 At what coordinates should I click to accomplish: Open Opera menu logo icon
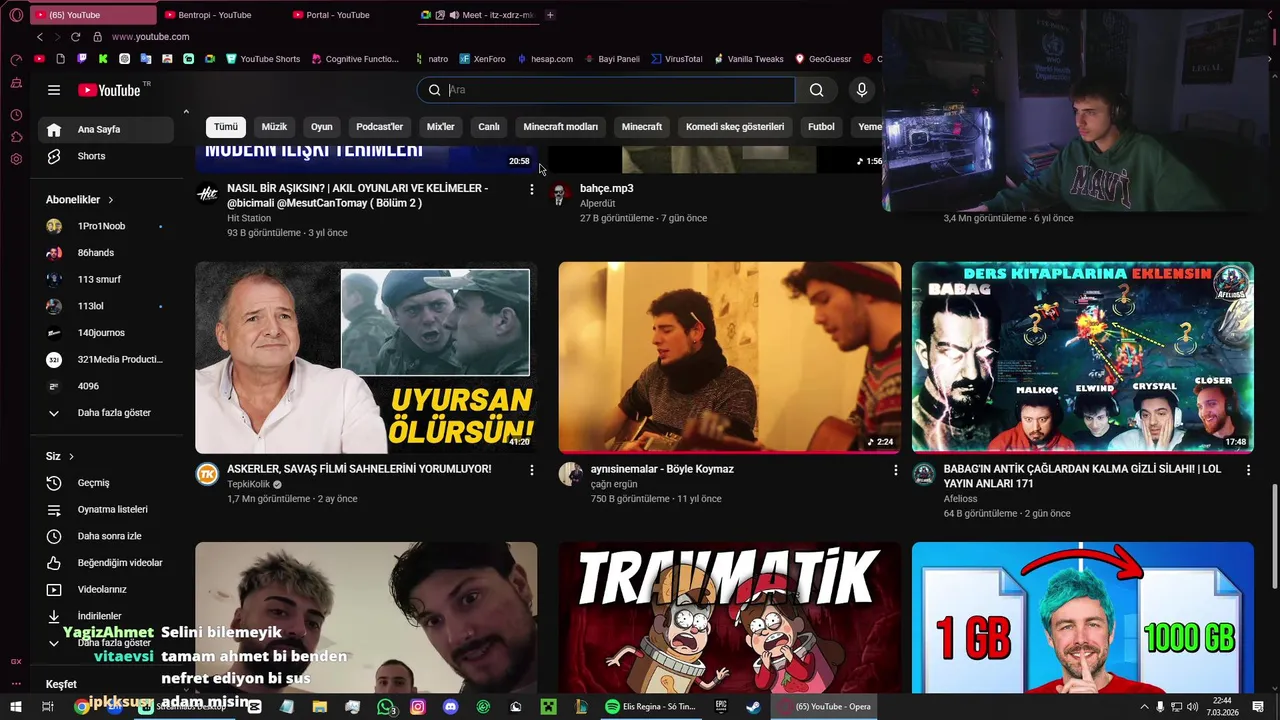pos(16,15)
